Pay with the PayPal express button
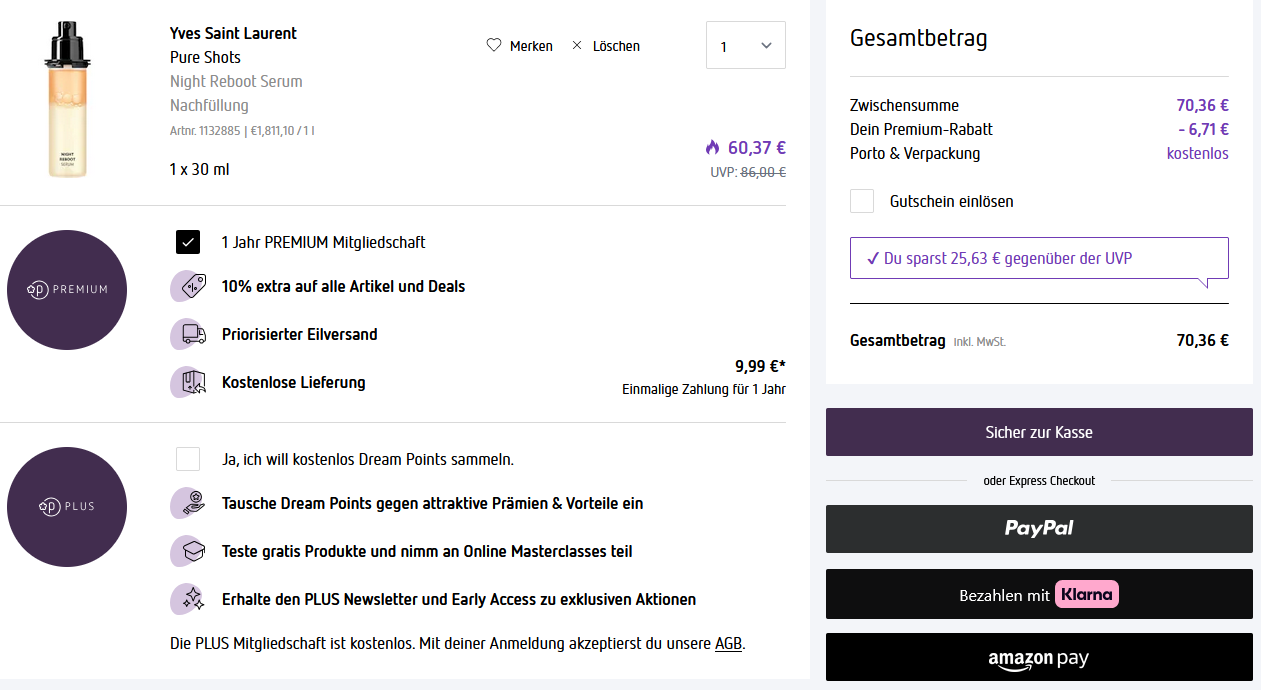 point(1039,529)
